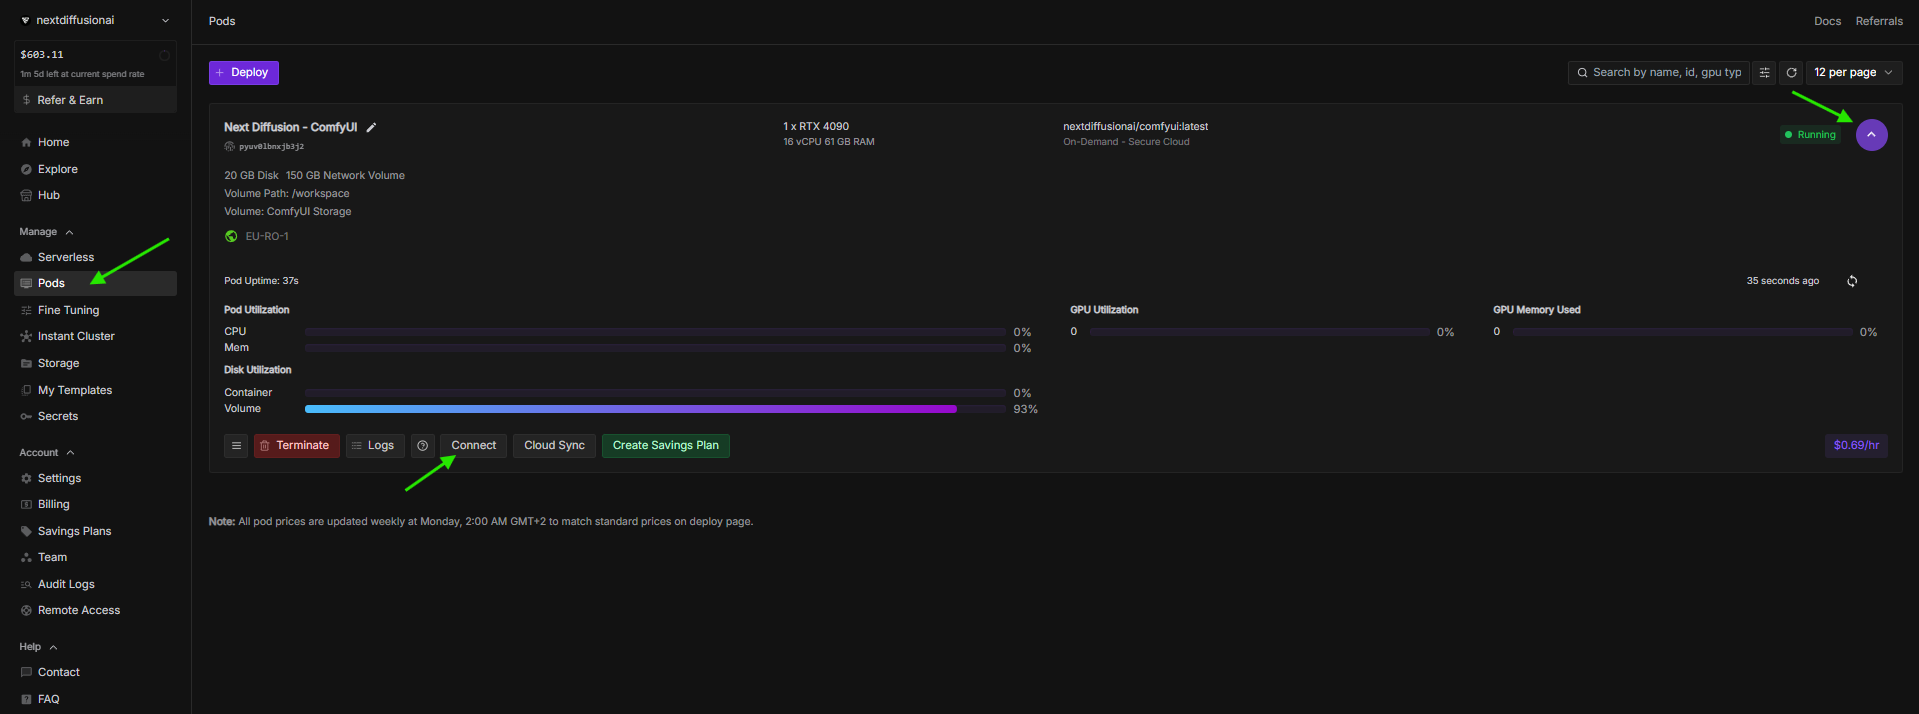Click the refresh icon next to 12 per page
1919x714 pixels.
pos(1791,73)
